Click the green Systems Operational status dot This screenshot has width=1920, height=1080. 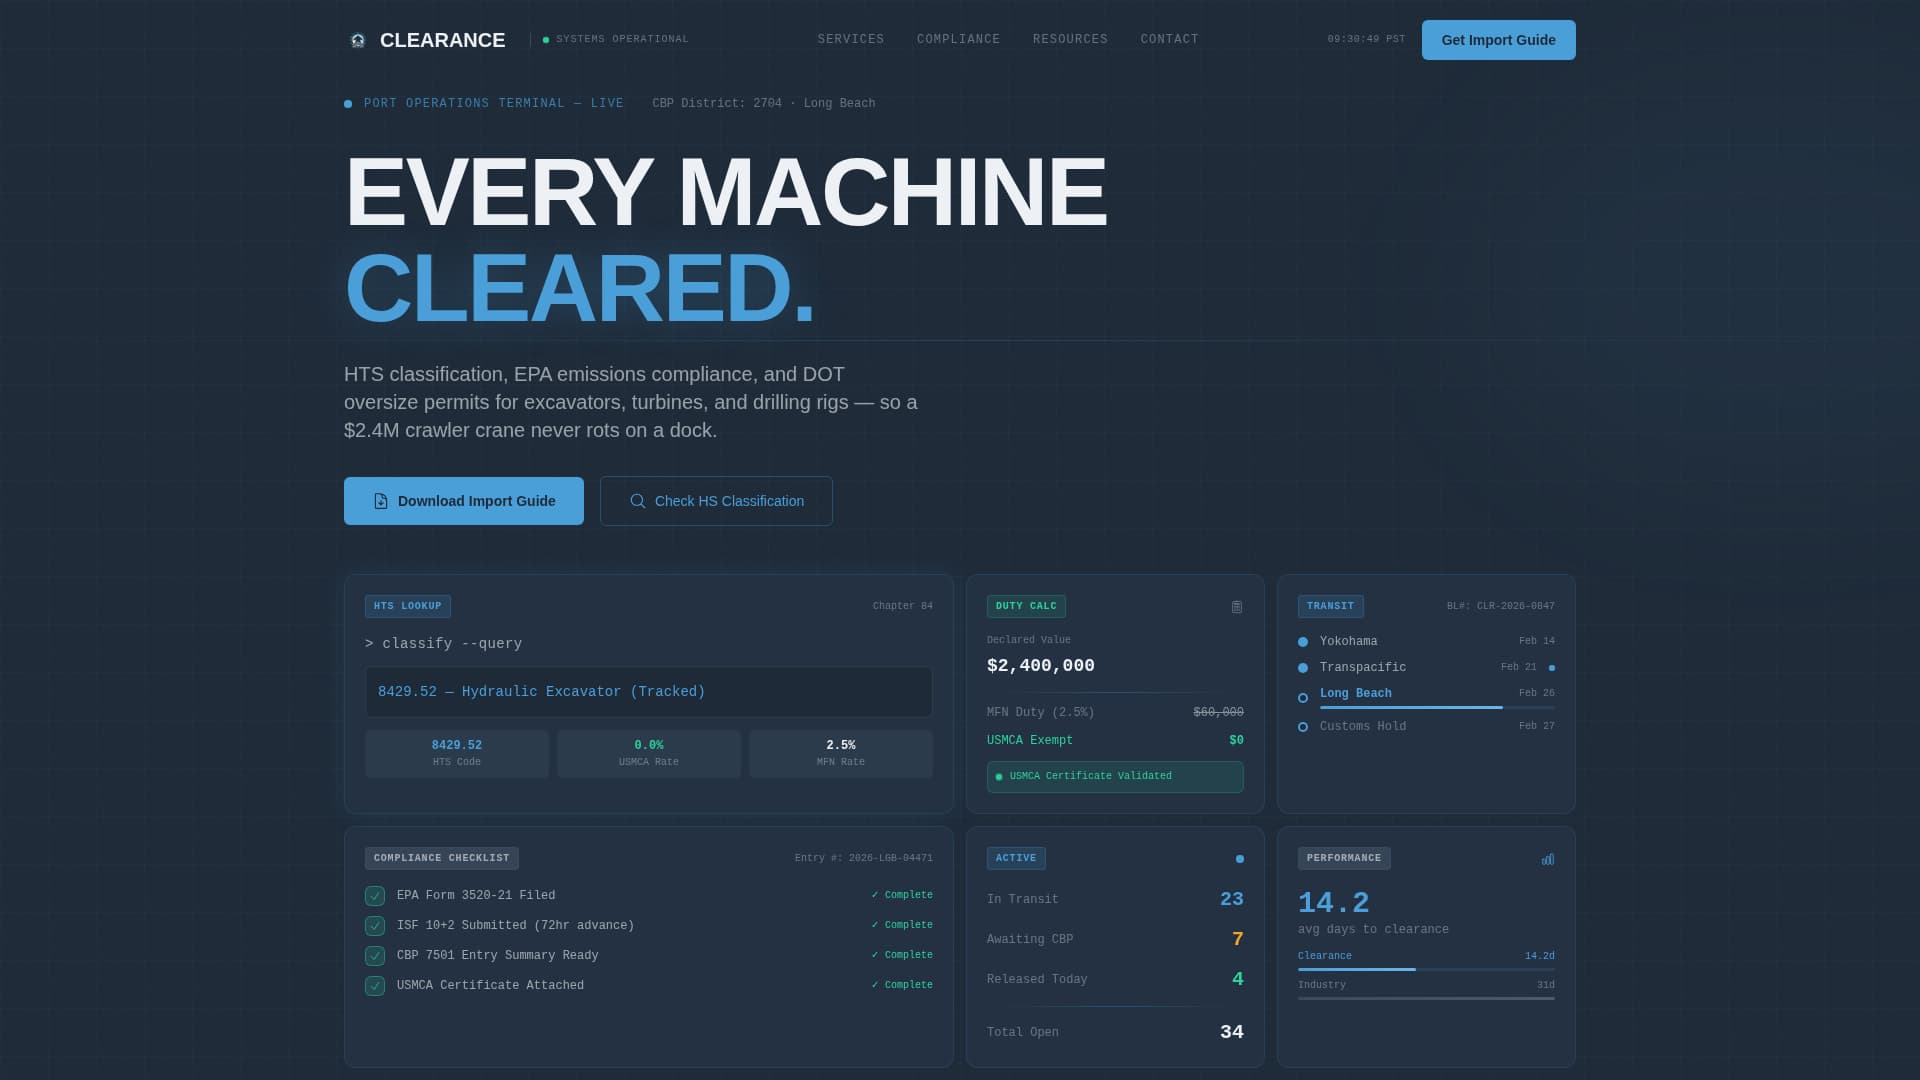545,39
